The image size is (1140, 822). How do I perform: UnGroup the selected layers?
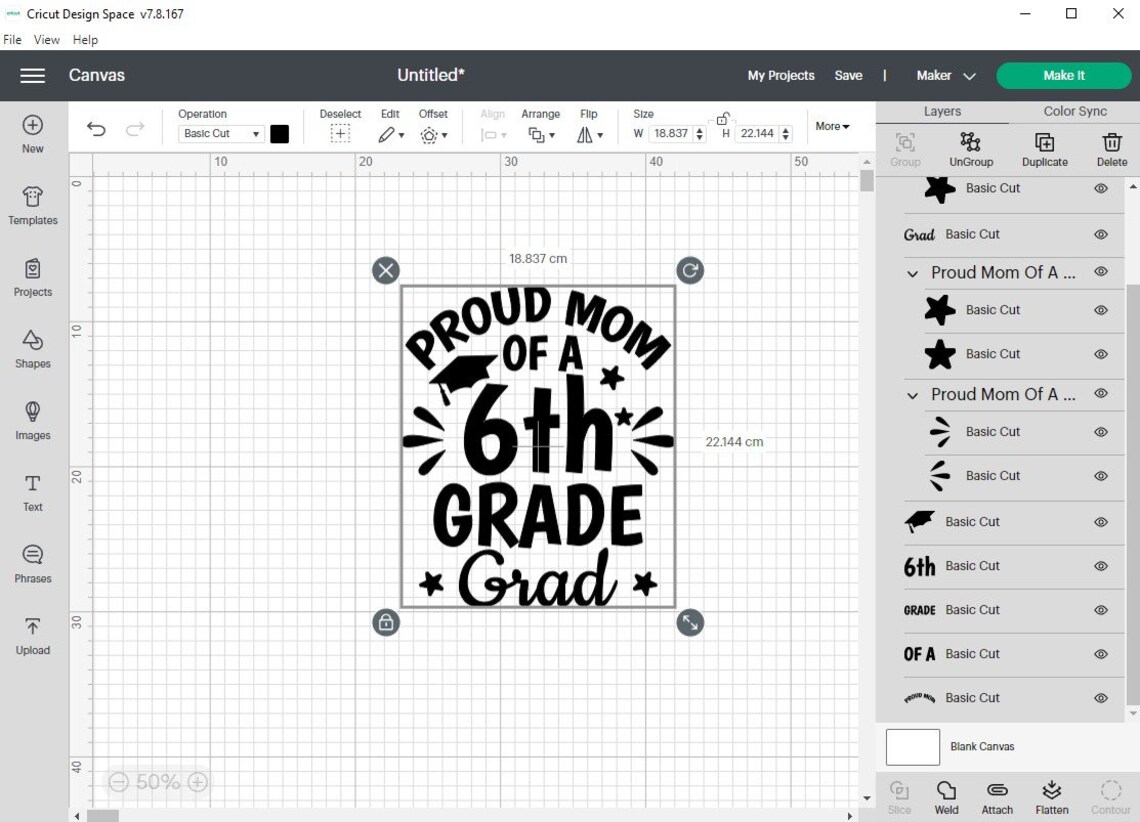pyautogui.click(x=970, y=150)
